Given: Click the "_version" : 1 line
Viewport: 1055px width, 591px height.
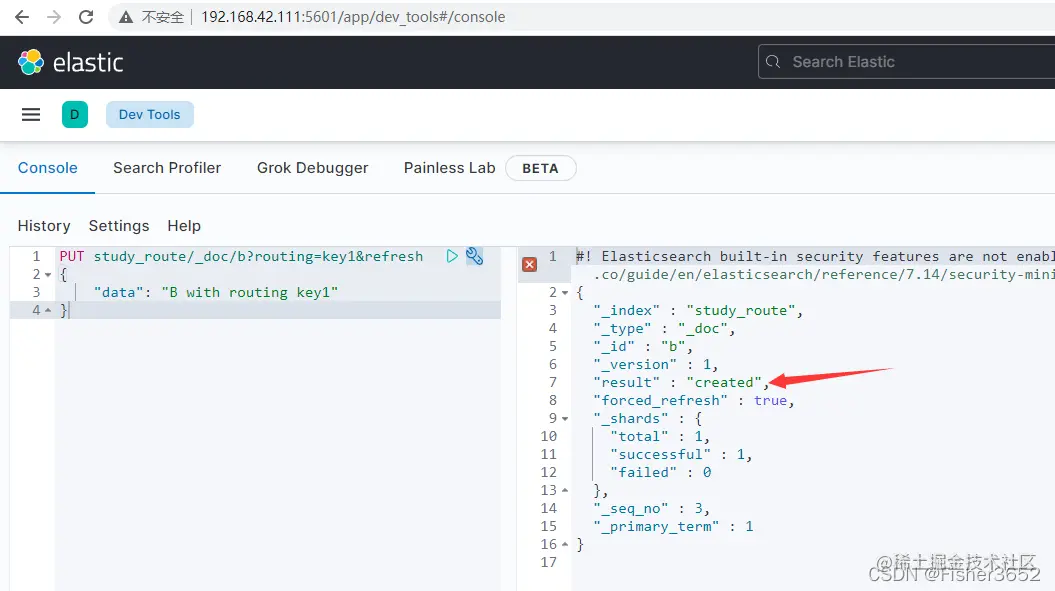Looking at the screenshot, I should 656,364.
